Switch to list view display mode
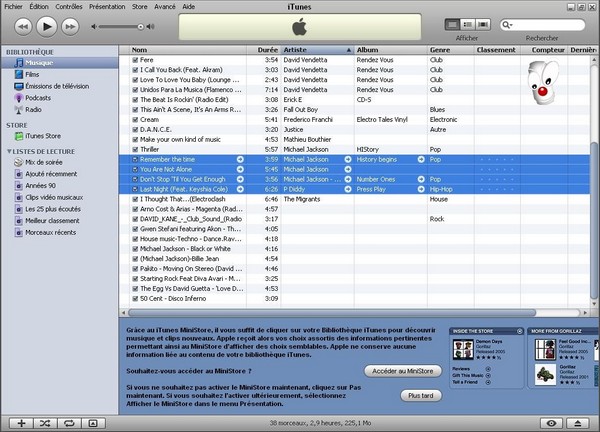Viewport: 600px width, 432px height. (x=452, y=24)
